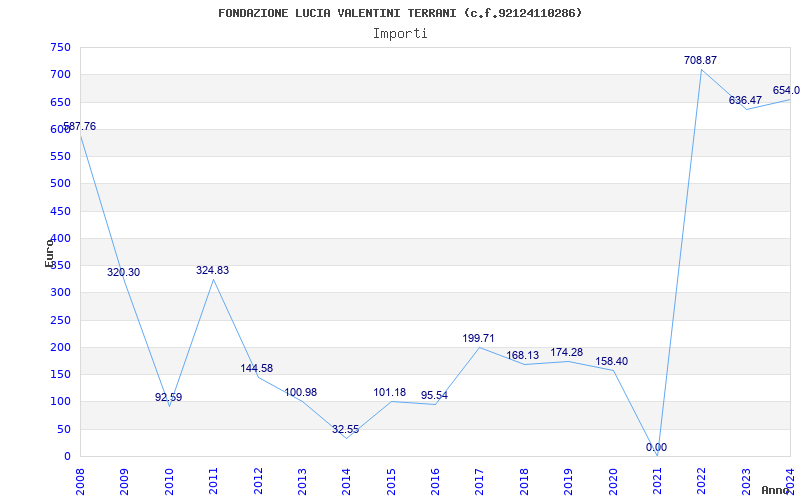Click the 199.71 value label
Image resolution: width=800 pixels, height=500 pixels.
click(478, 338)
